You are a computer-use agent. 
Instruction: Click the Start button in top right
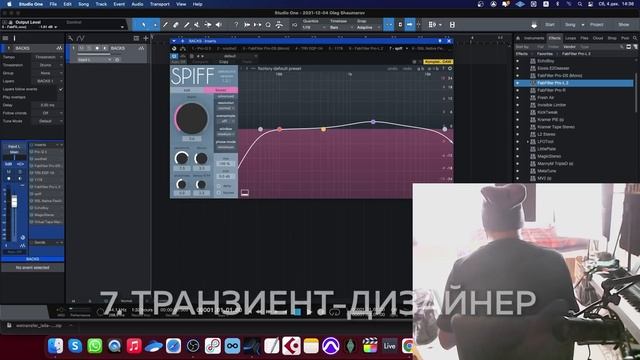(x=550, y=25)
